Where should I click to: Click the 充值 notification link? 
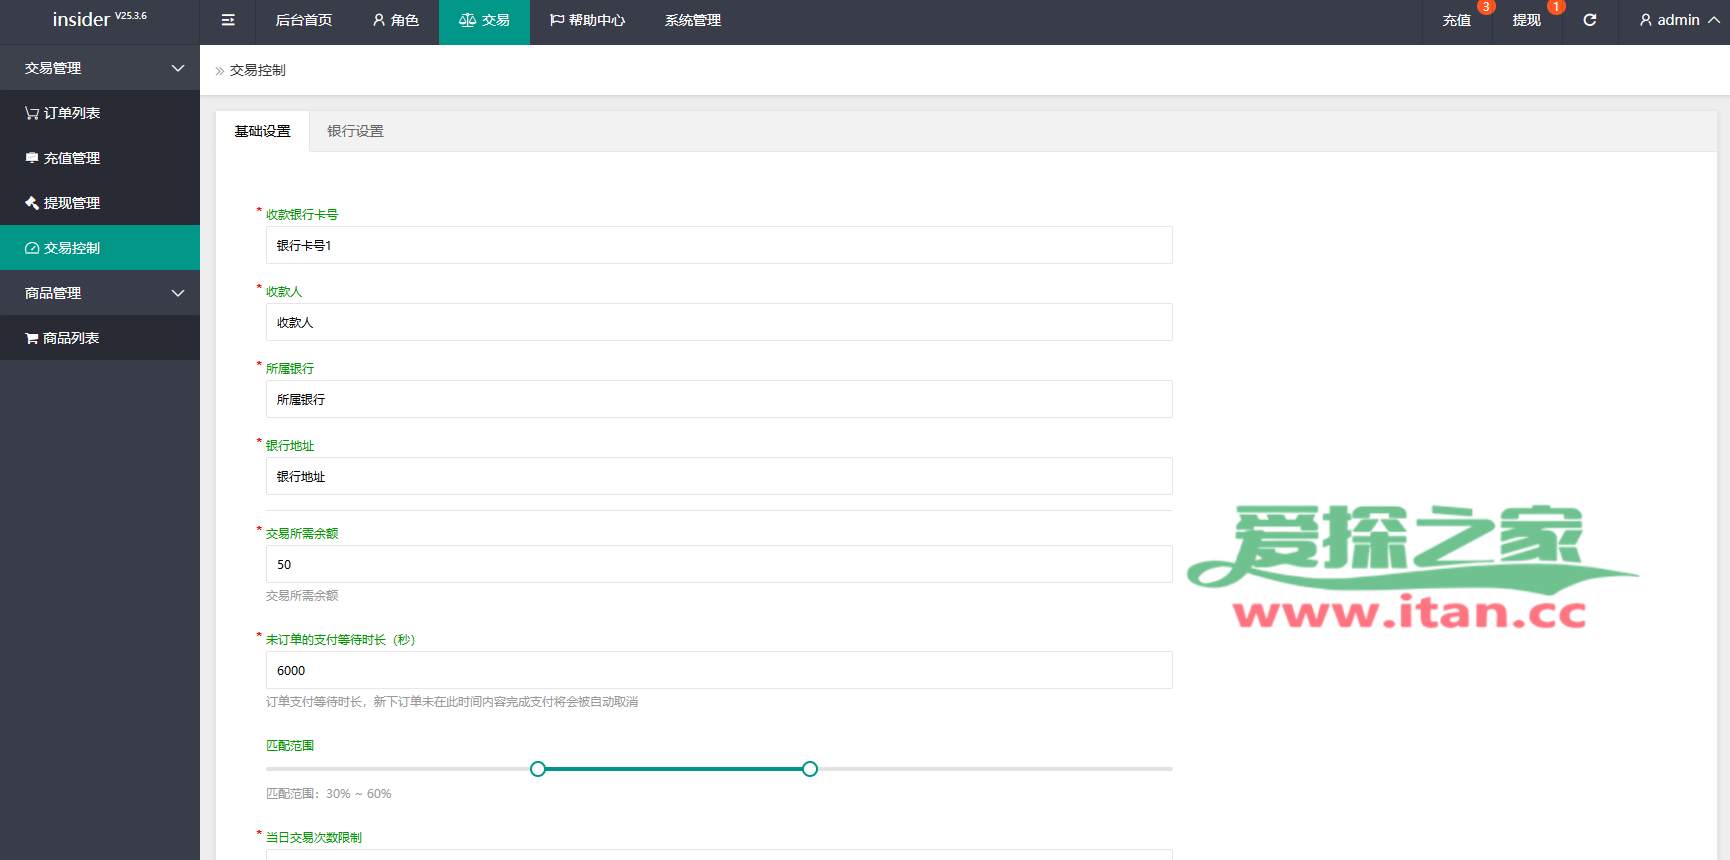tap(1456, 20)
